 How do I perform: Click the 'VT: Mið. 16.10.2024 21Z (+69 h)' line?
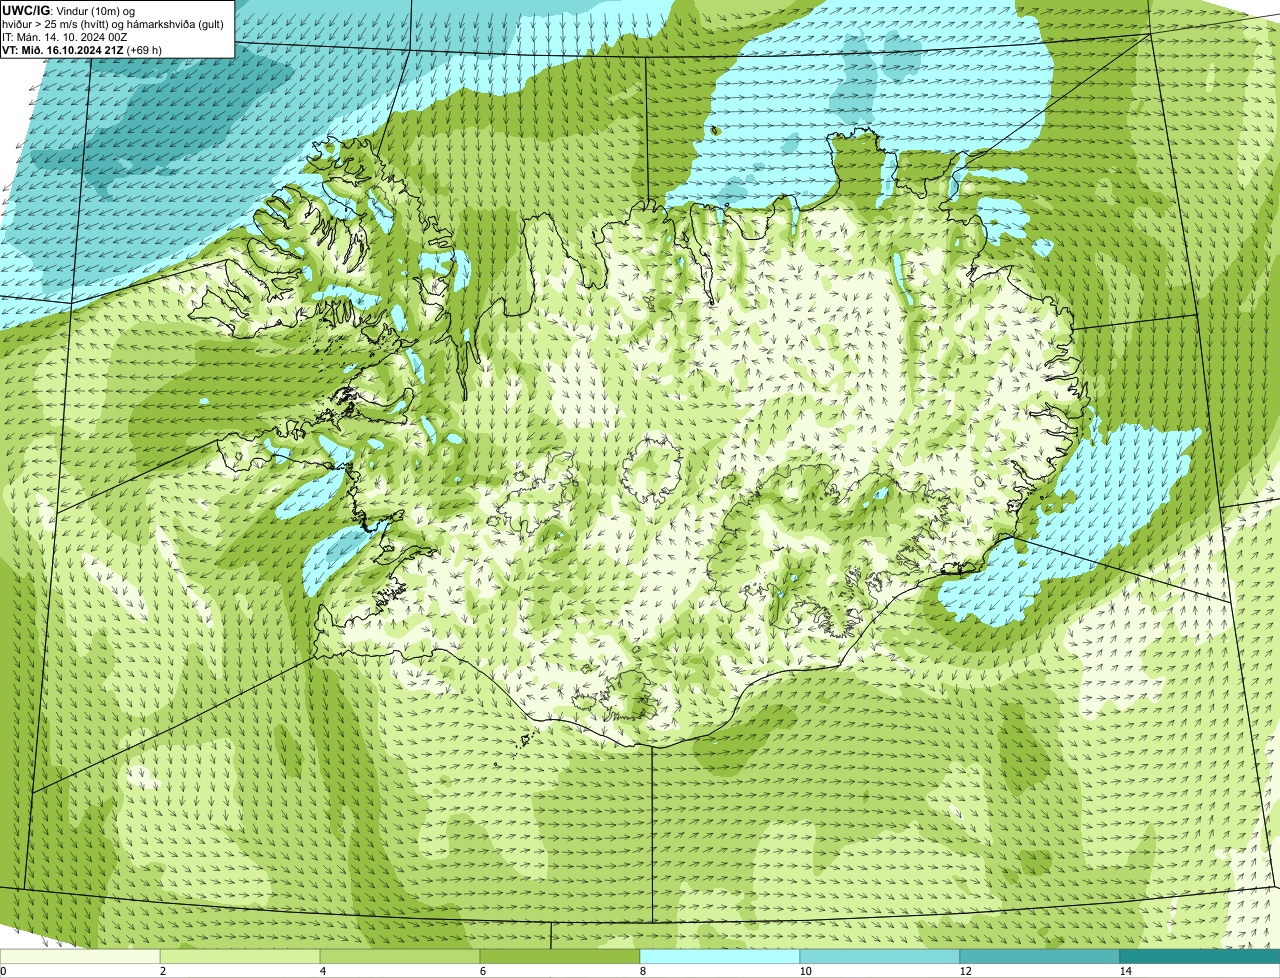(83, 50)
